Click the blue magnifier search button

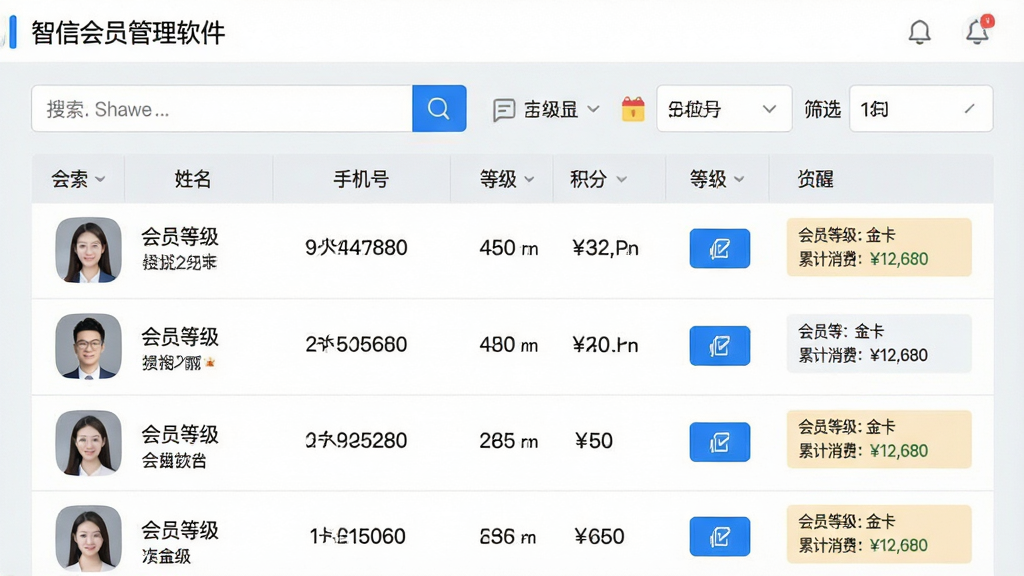click(439, 108)
